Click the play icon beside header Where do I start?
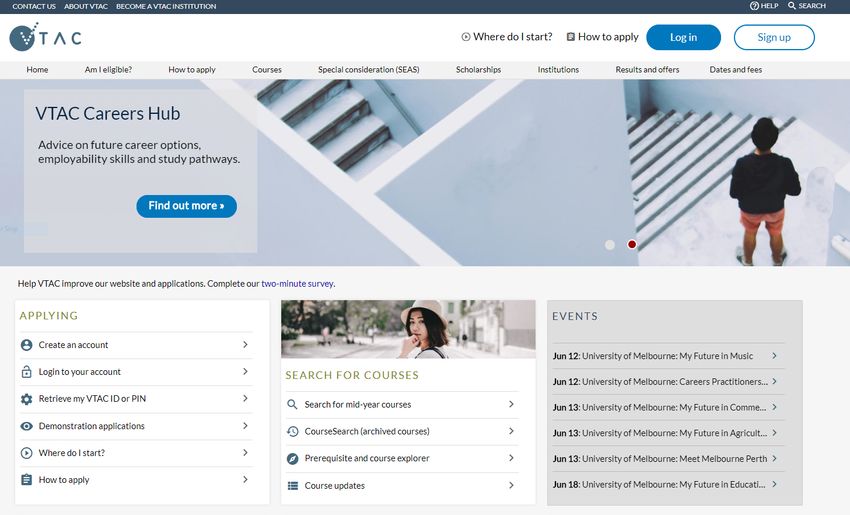Viewport: 850px width, 515px height. tap(466, 37)
